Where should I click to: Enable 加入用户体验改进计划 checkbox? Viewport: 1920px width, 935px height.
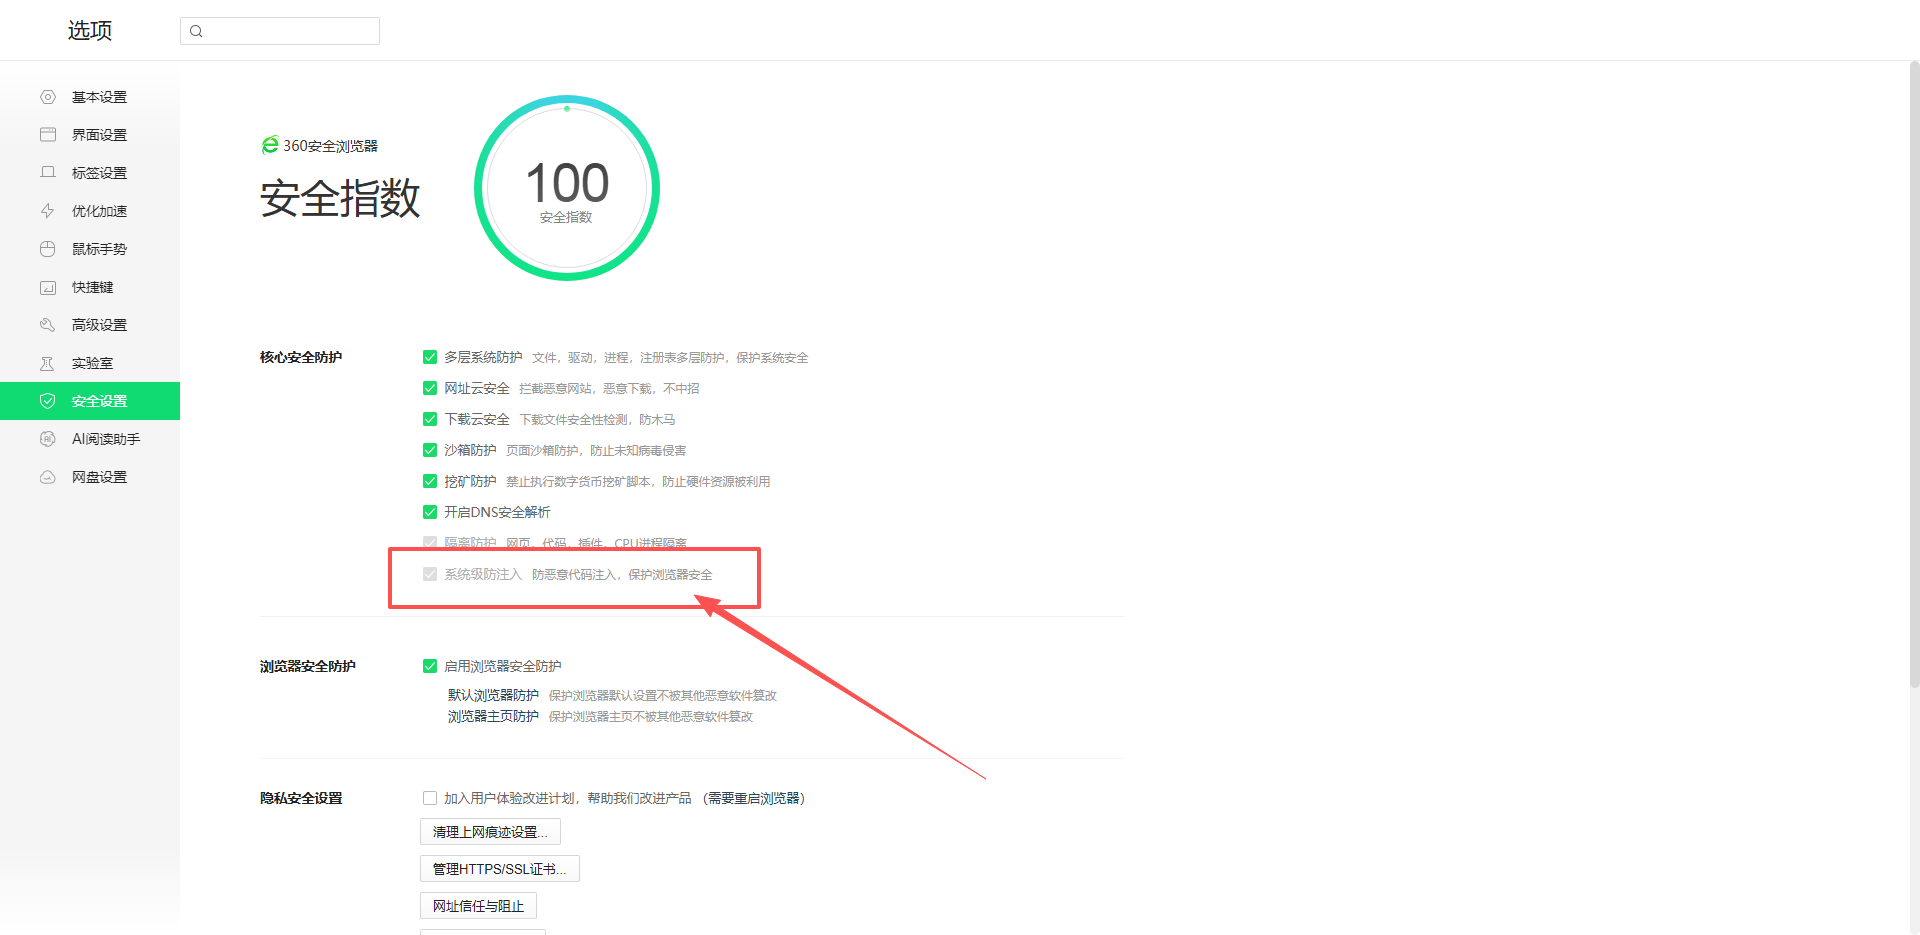click(x=430, y=798)
